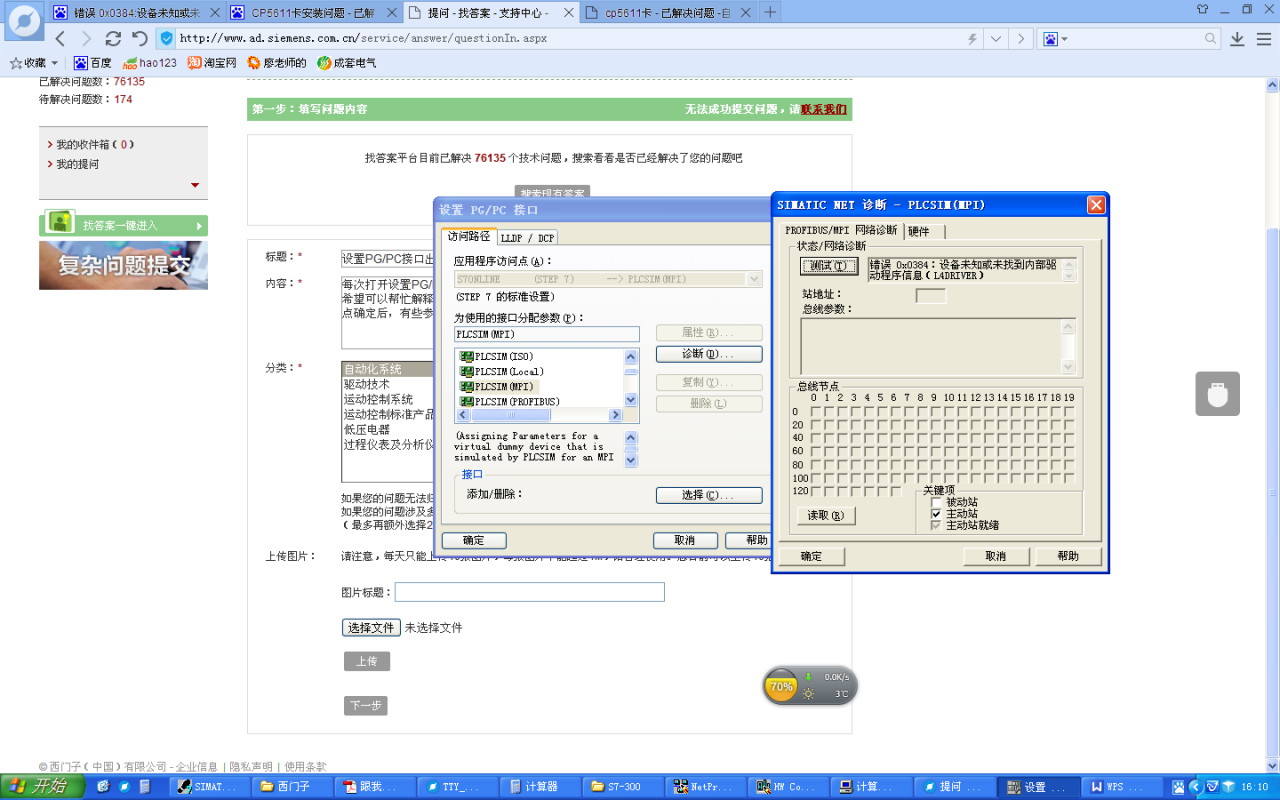Click interface list scroll-up arrow
Screen dimensions: 1280x800
[x=631, y=356]
